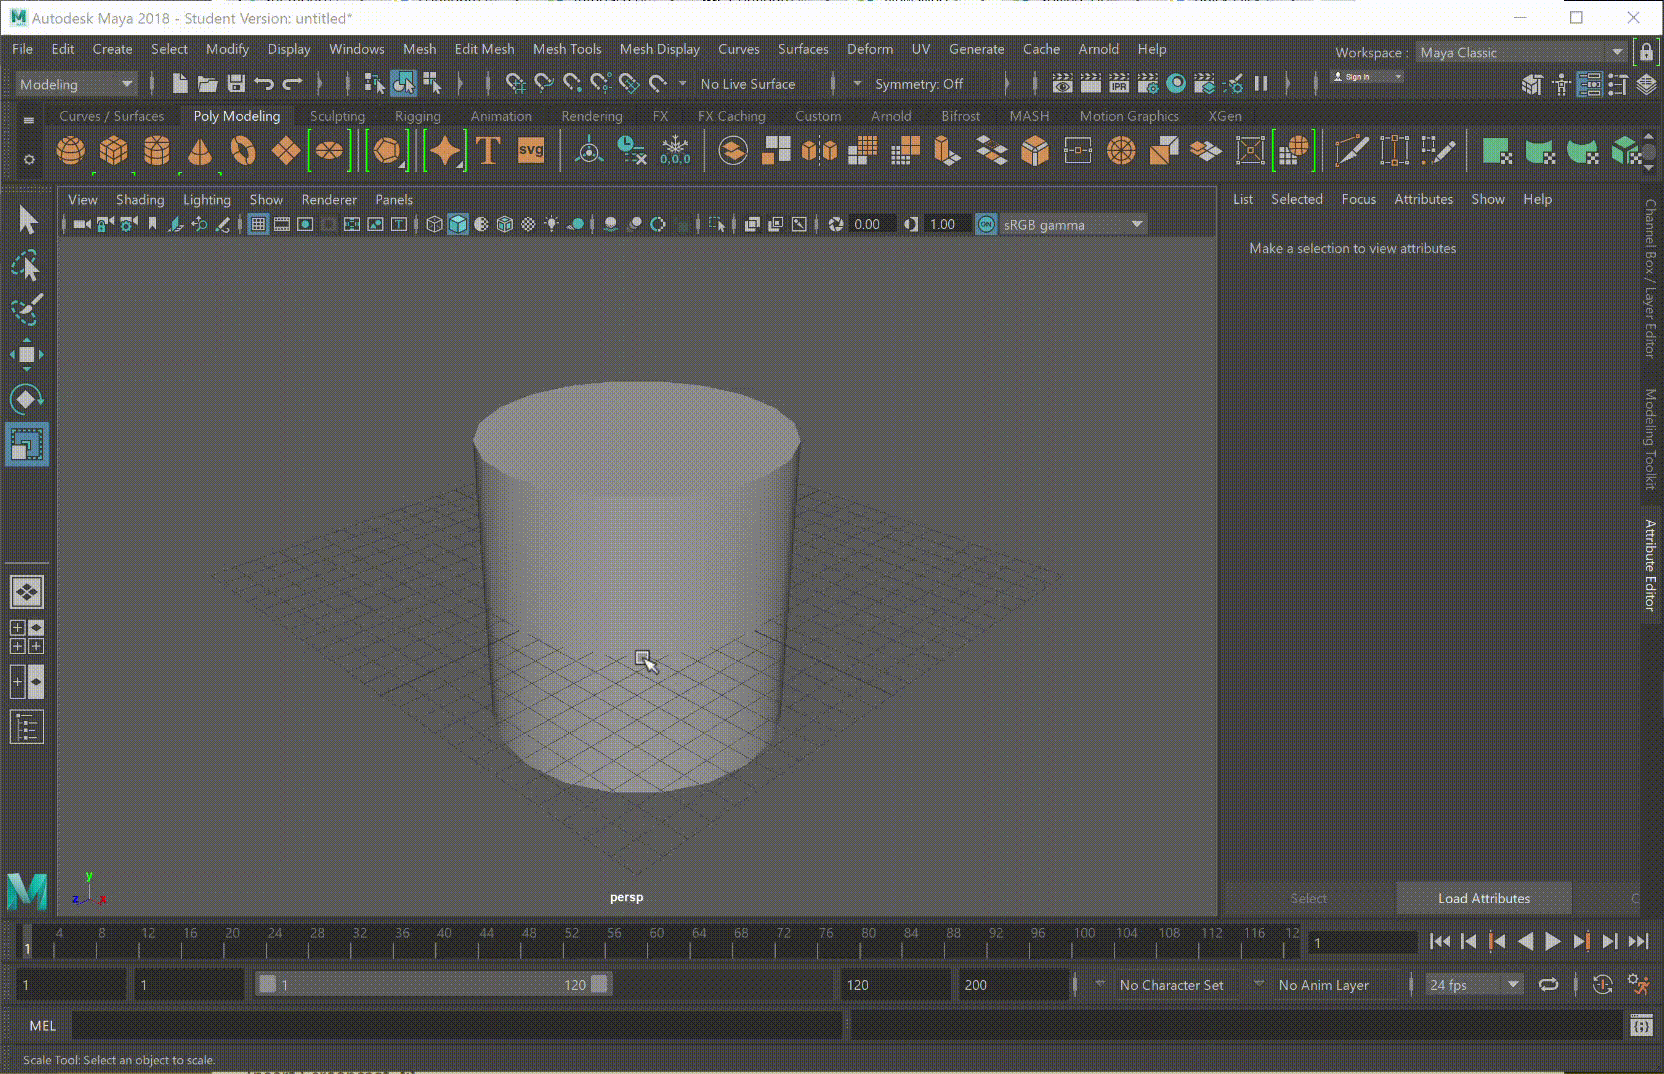Switch to the Sculpting shelf tab

click(x=337, y=116)
